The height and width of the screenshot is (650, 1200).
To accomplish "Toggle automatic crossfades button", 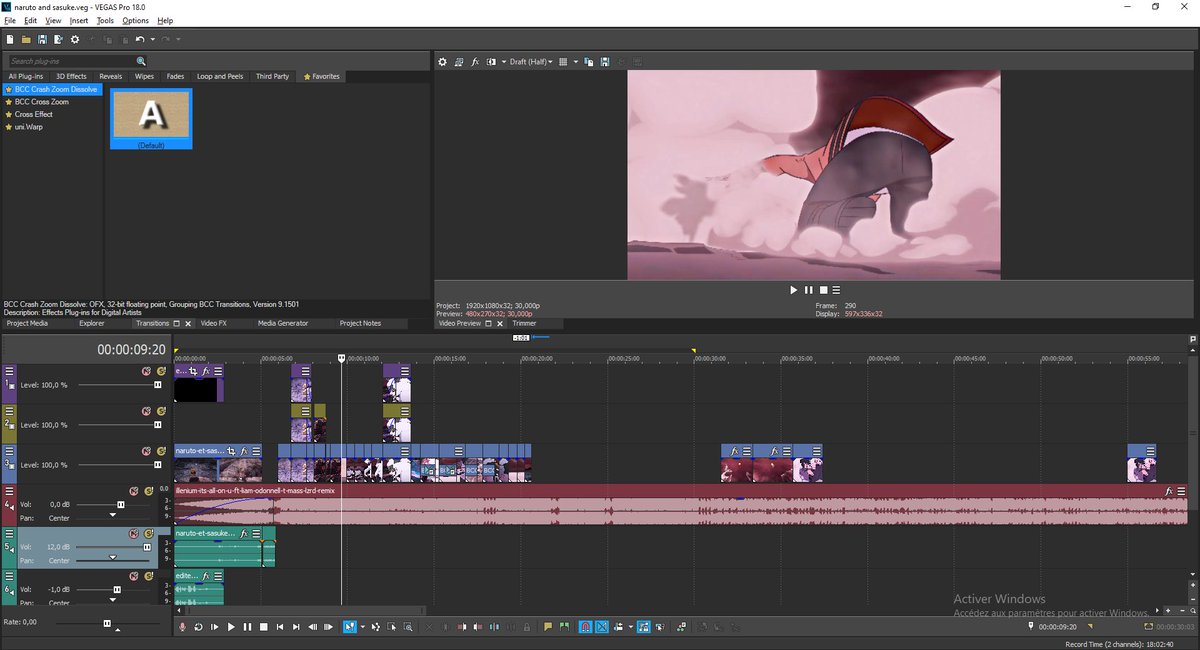I will 602,627.
